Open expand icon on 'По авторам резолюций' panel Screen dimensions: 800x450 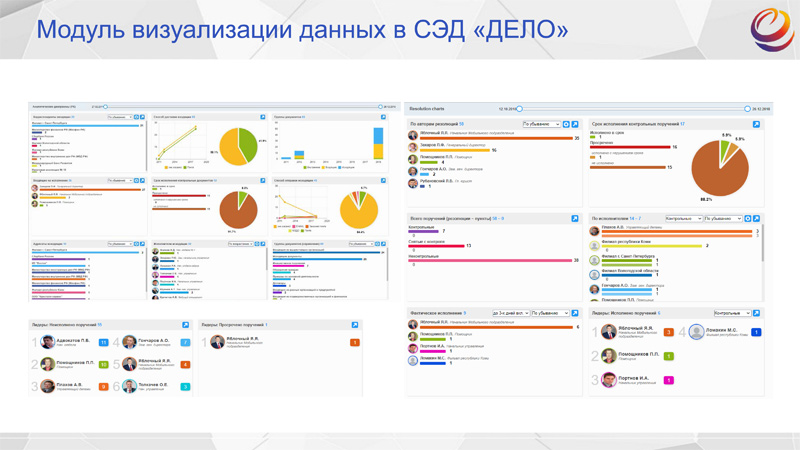[574, 124]
